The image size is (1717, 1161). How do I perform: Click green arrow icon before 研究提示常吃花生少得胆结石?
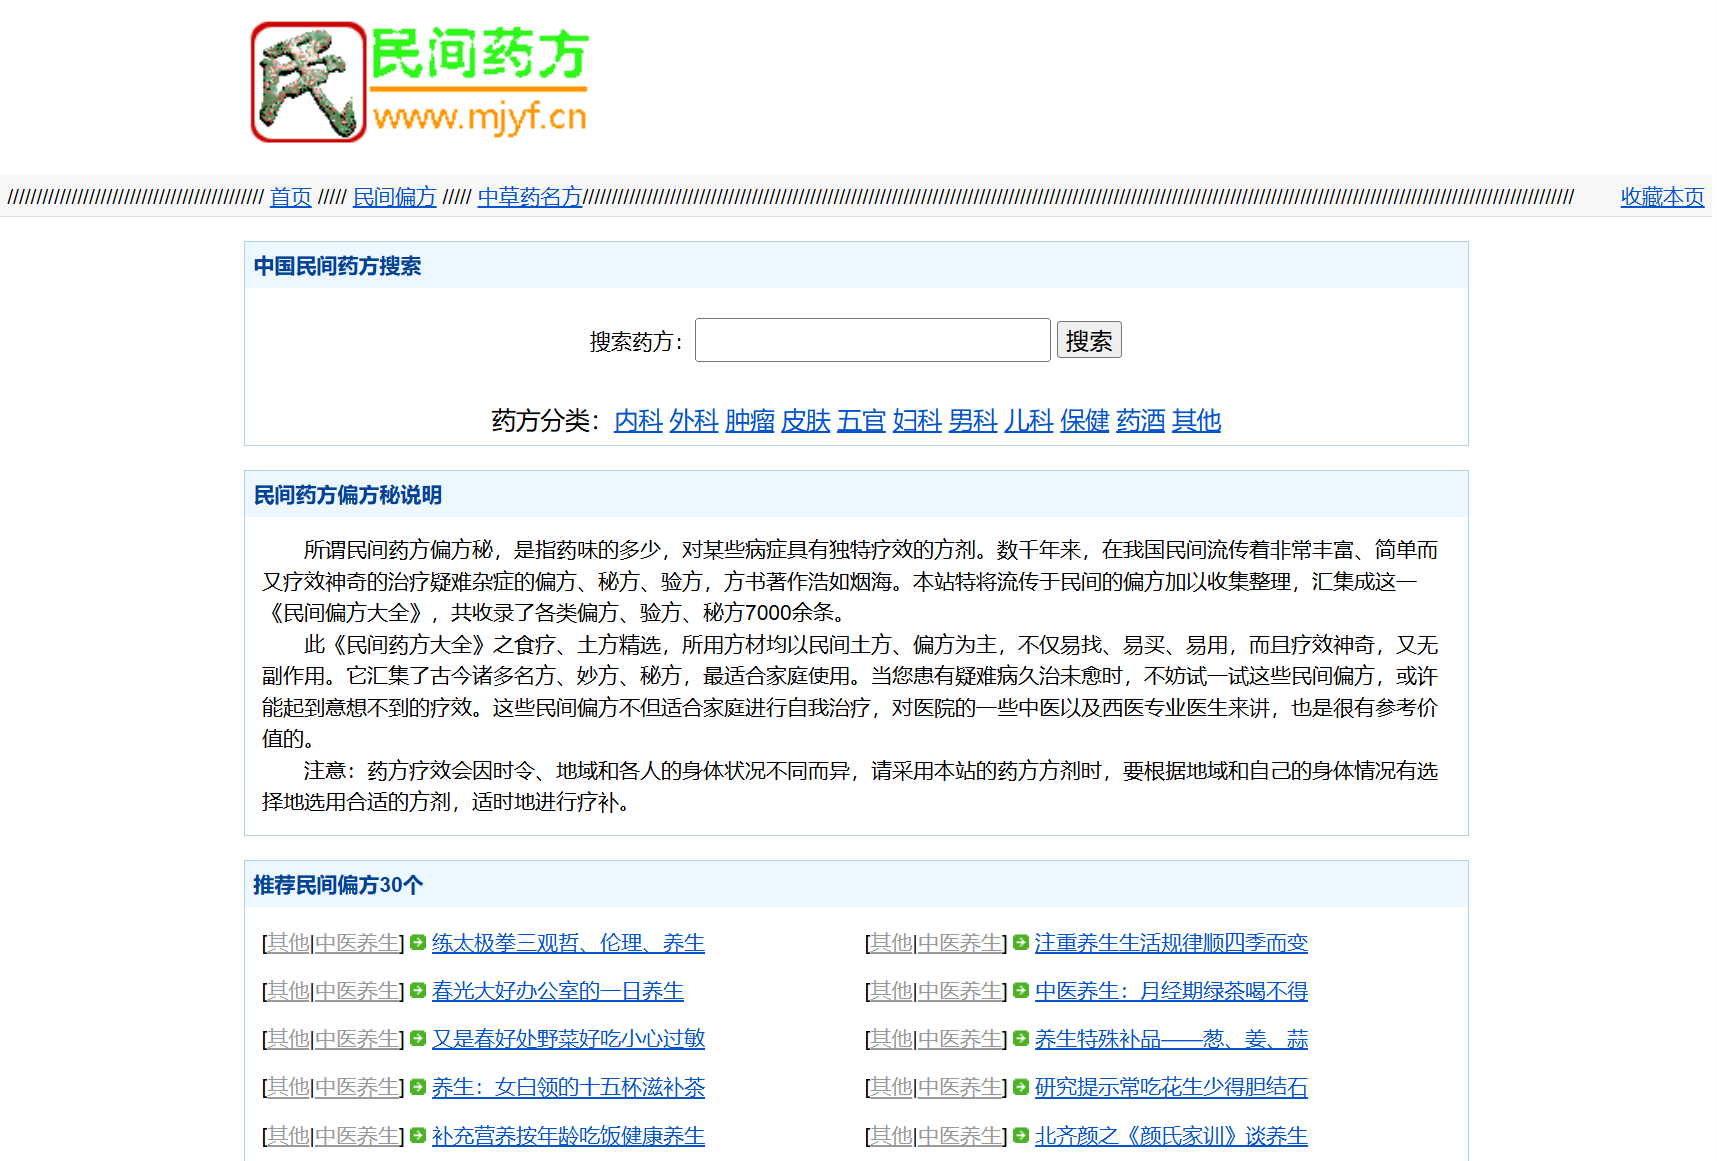tap(1021, 1088)
